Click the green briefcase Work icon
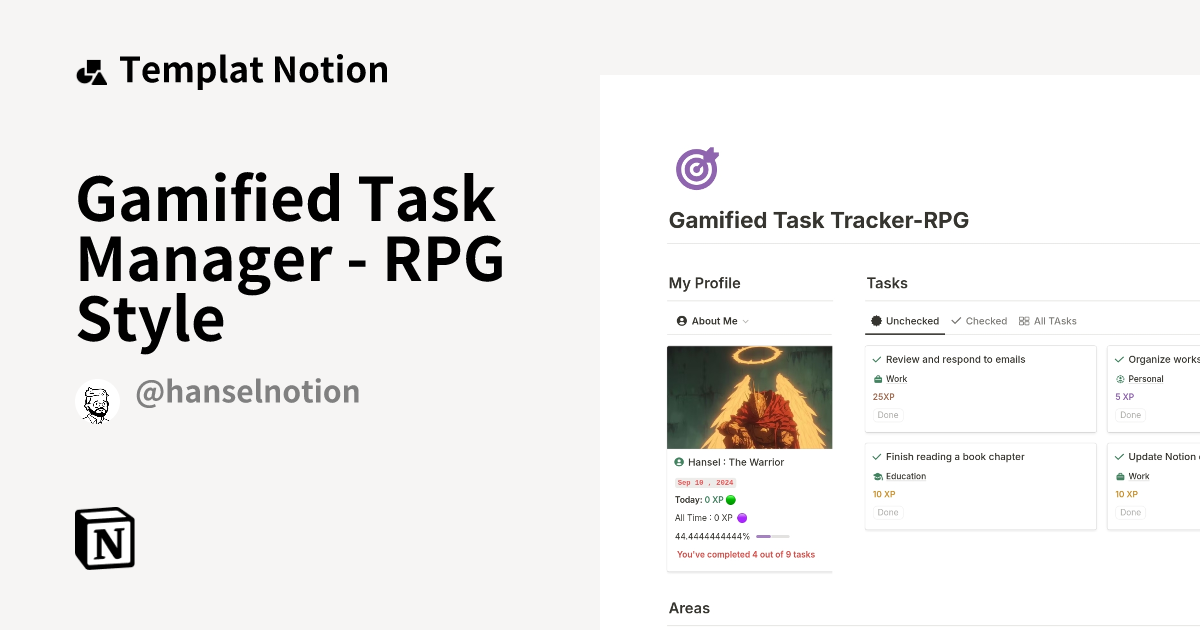 coord(877,379)
